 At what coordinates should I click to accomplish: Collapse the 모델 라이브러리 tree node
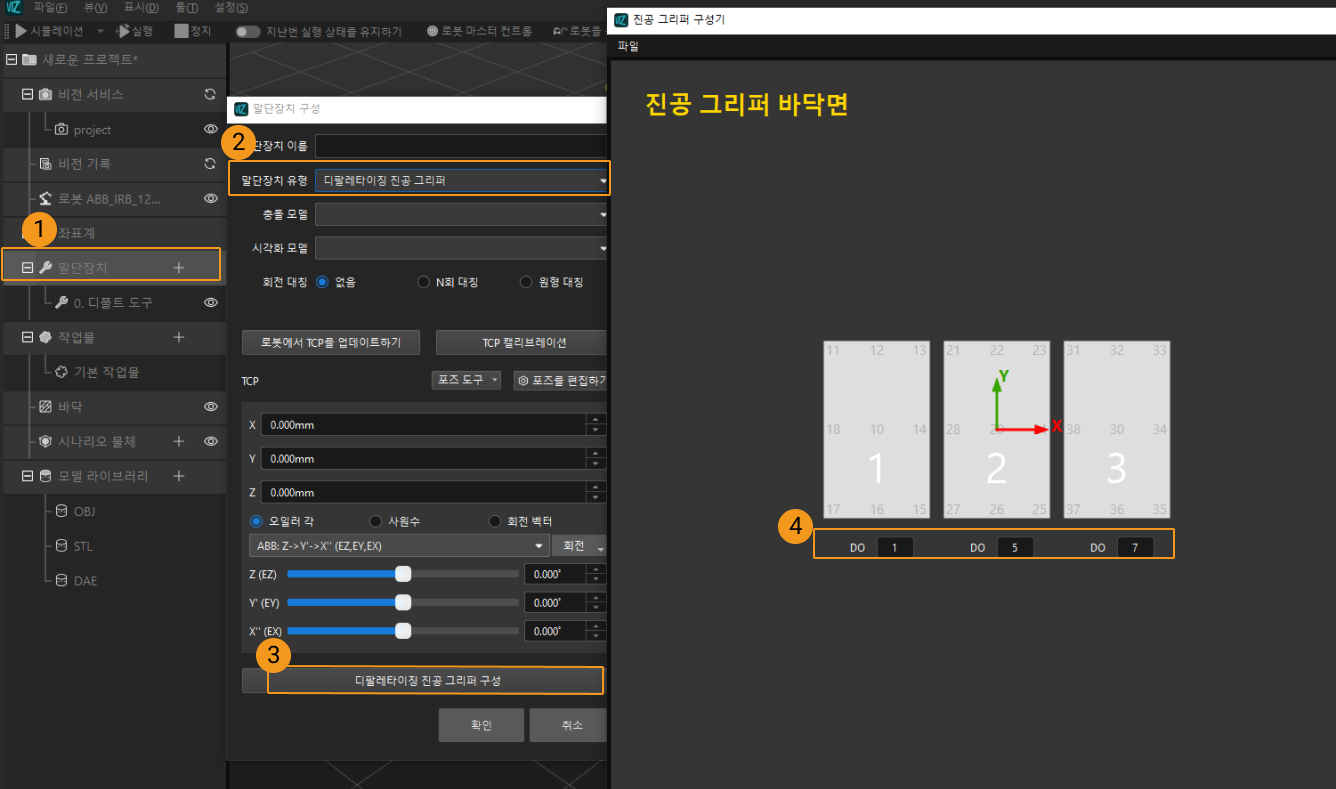click(12, 476)
